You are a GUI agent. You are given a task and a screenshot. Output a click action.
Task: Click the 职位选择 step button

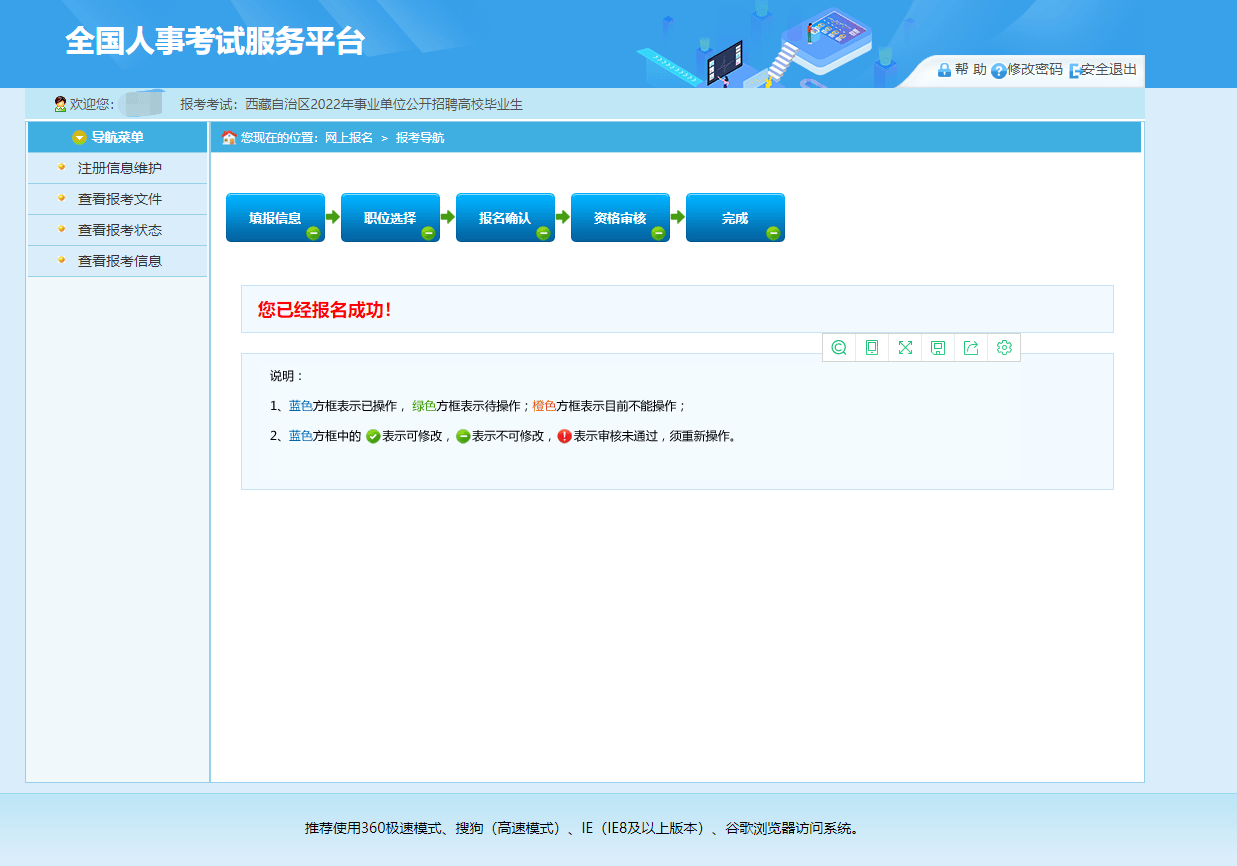(390, 218)
